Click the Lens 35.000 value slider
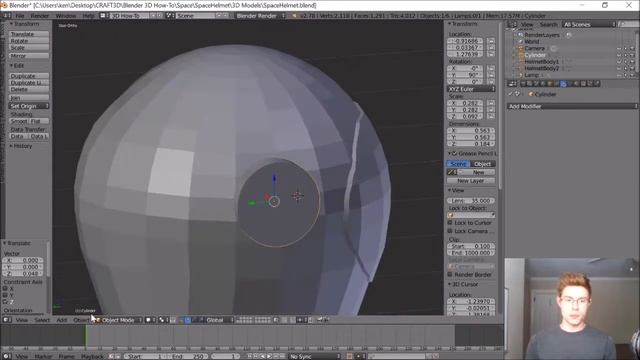 click(x=471, y=201)
